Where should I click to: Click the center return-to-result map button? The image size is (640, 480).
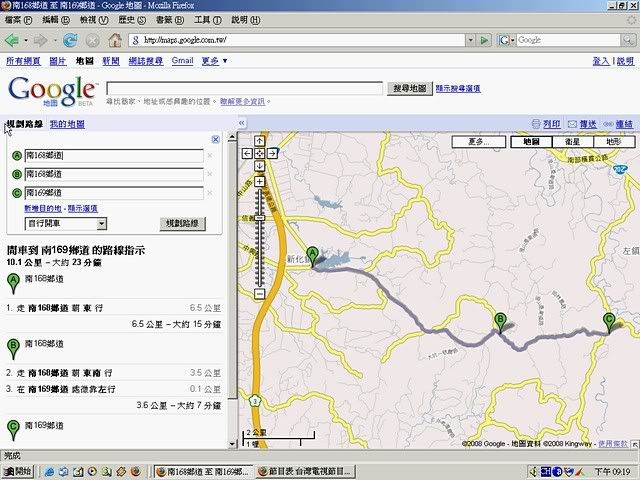point(260,153)
